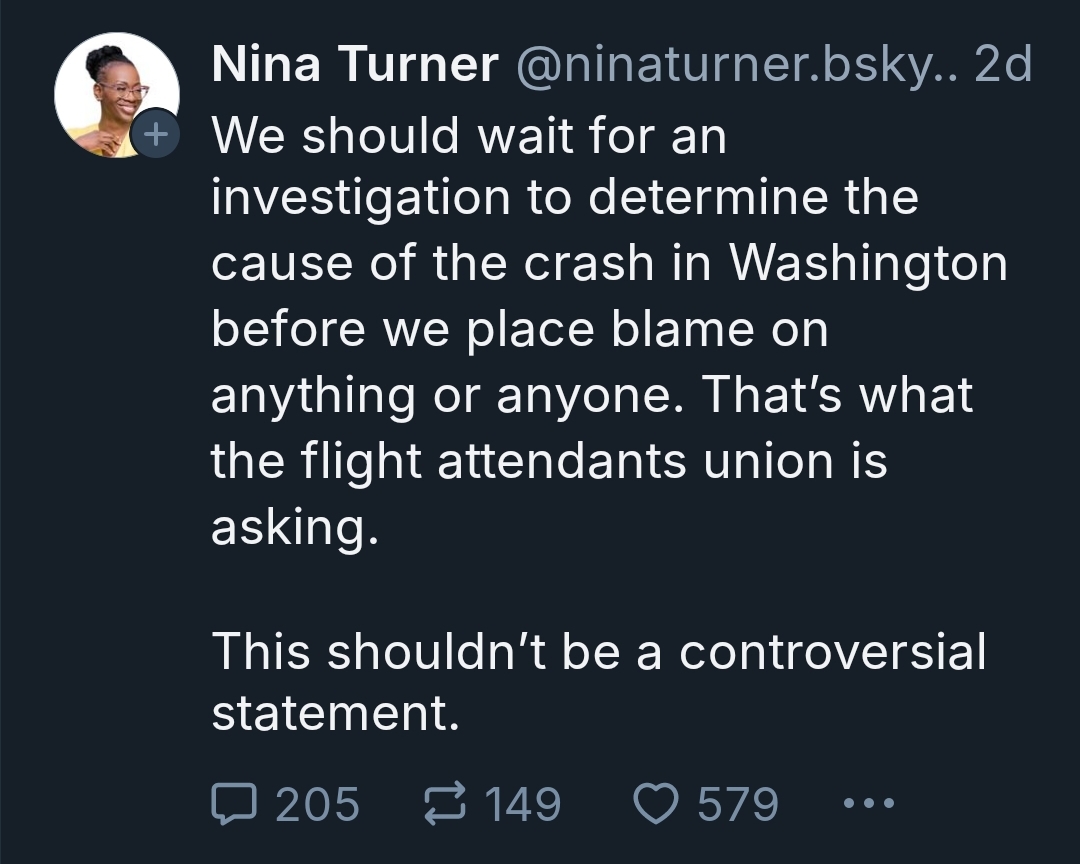The height and width of the screenshot is (864, 1080).
Task: Click the word 'Washington' in the post
Action: [x=869, y=265]
